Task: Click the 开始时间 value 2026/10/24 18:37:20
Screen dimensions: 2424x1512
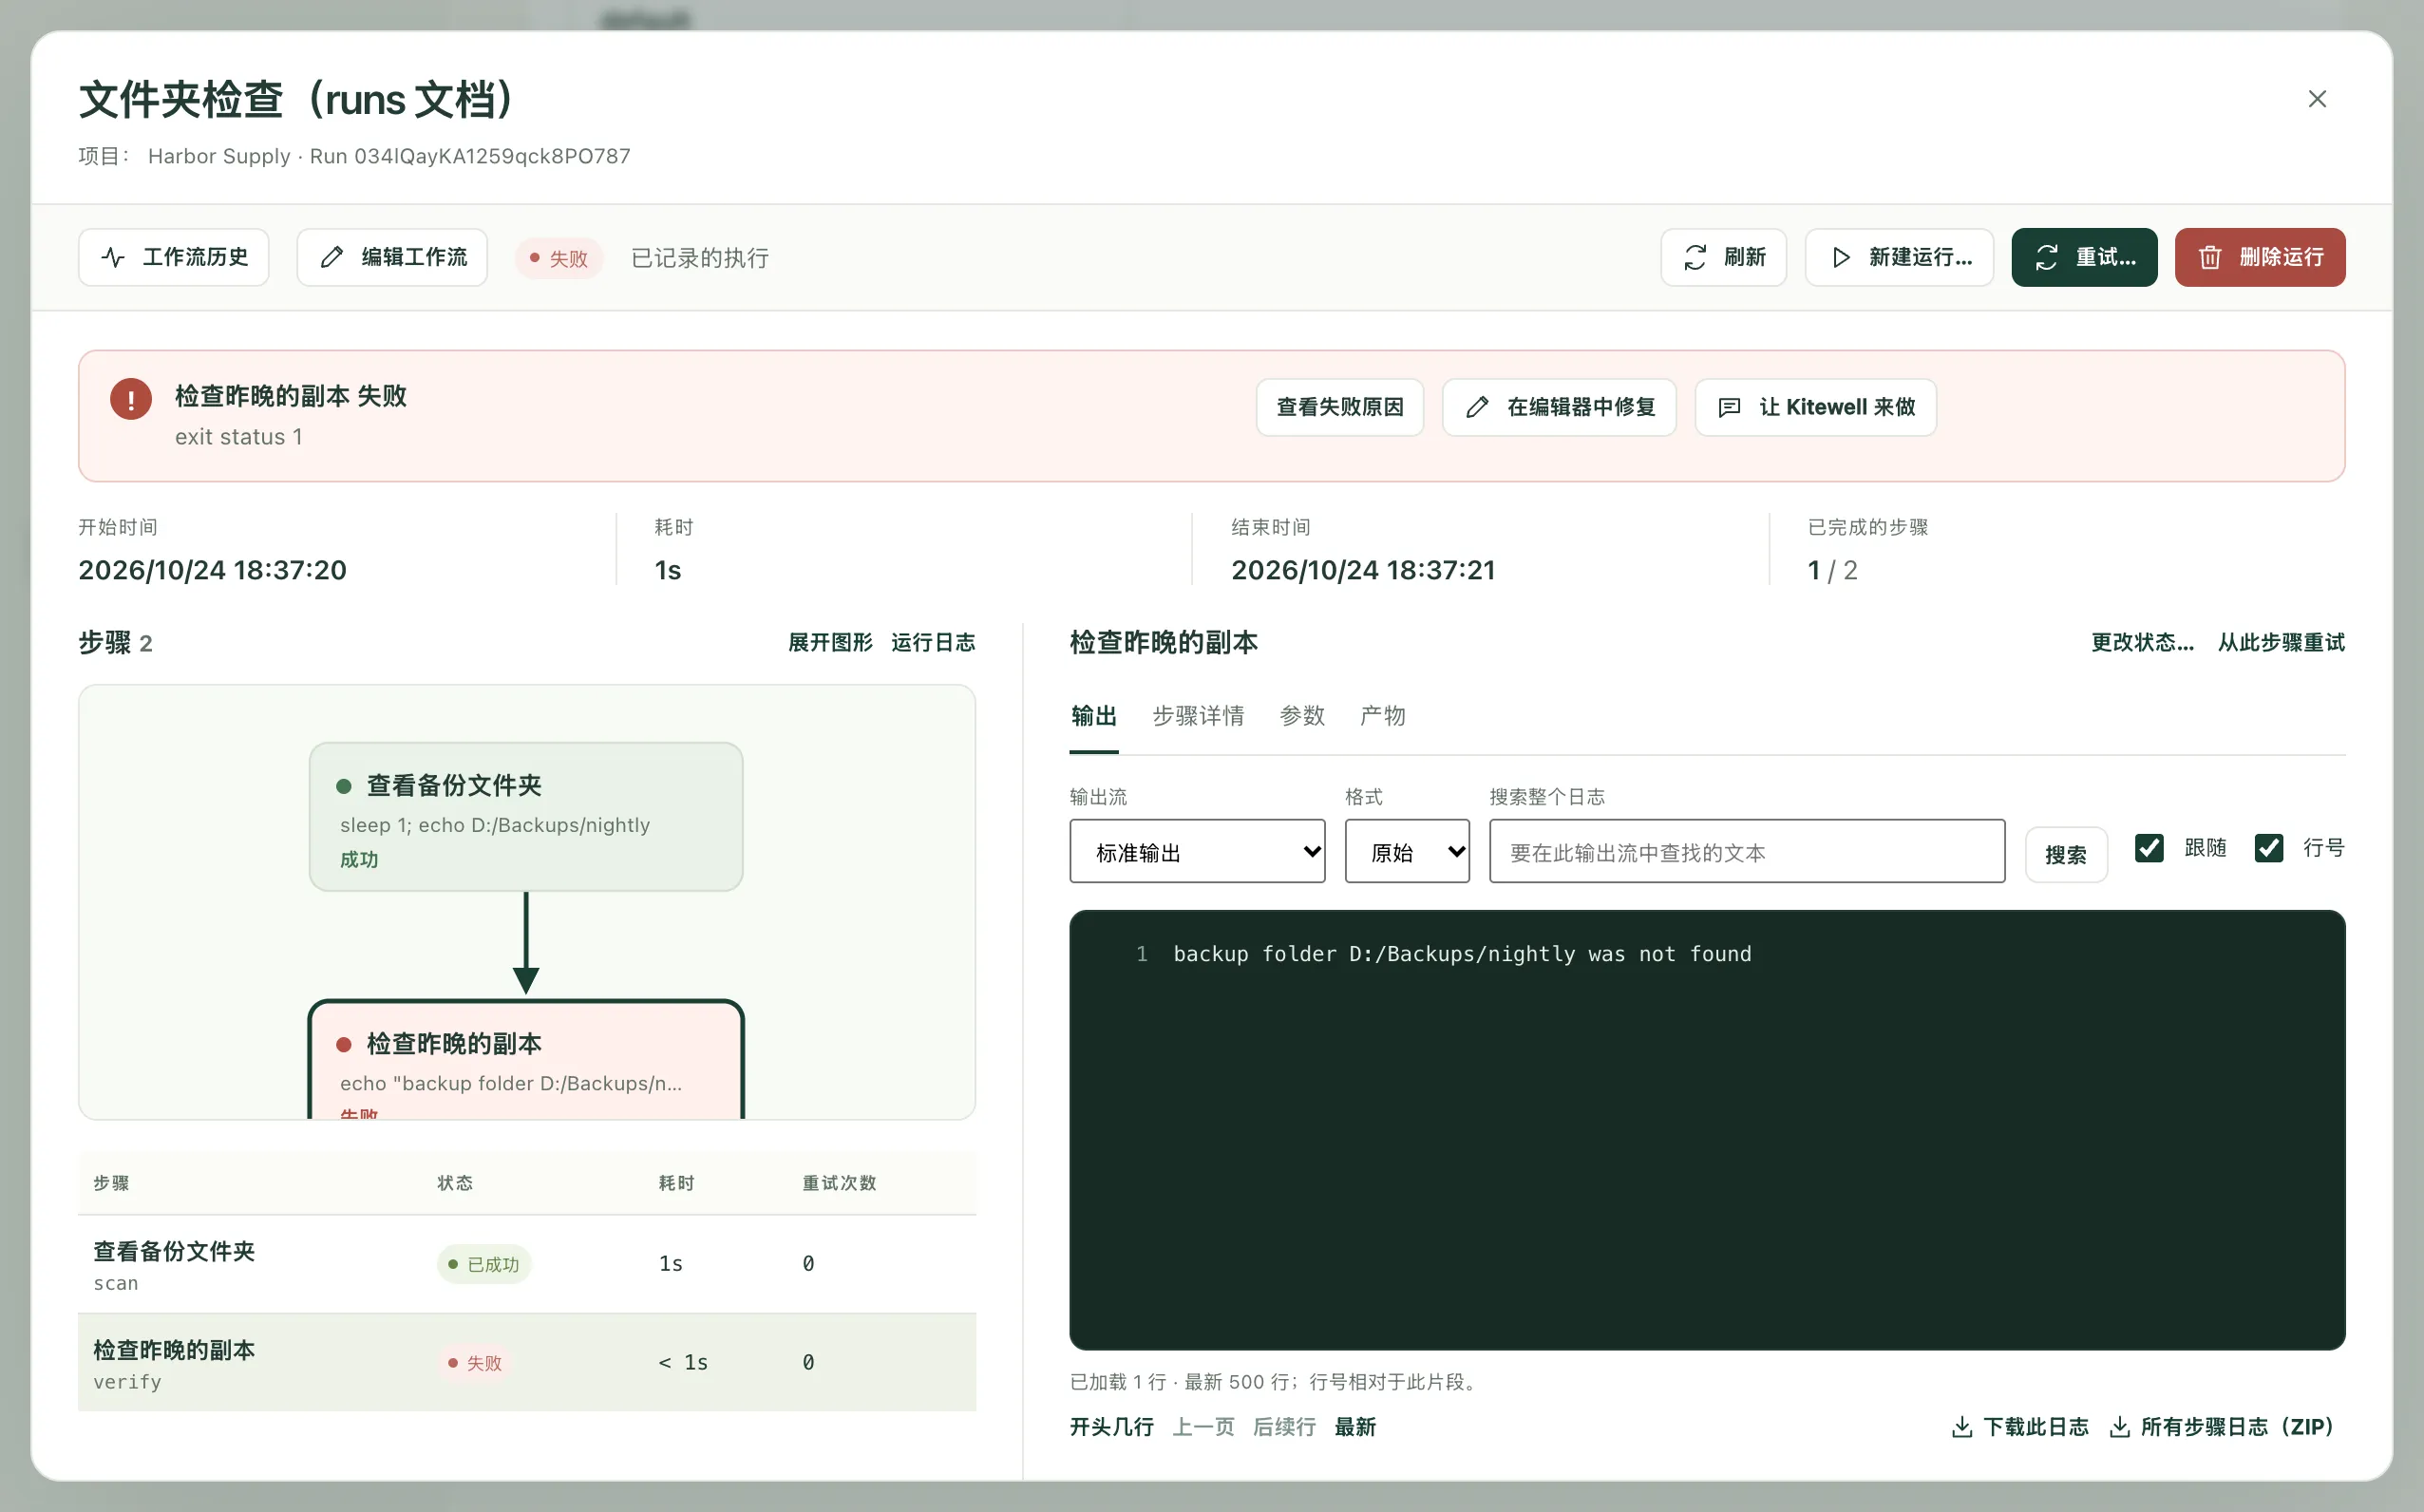Action: point(212,570)
